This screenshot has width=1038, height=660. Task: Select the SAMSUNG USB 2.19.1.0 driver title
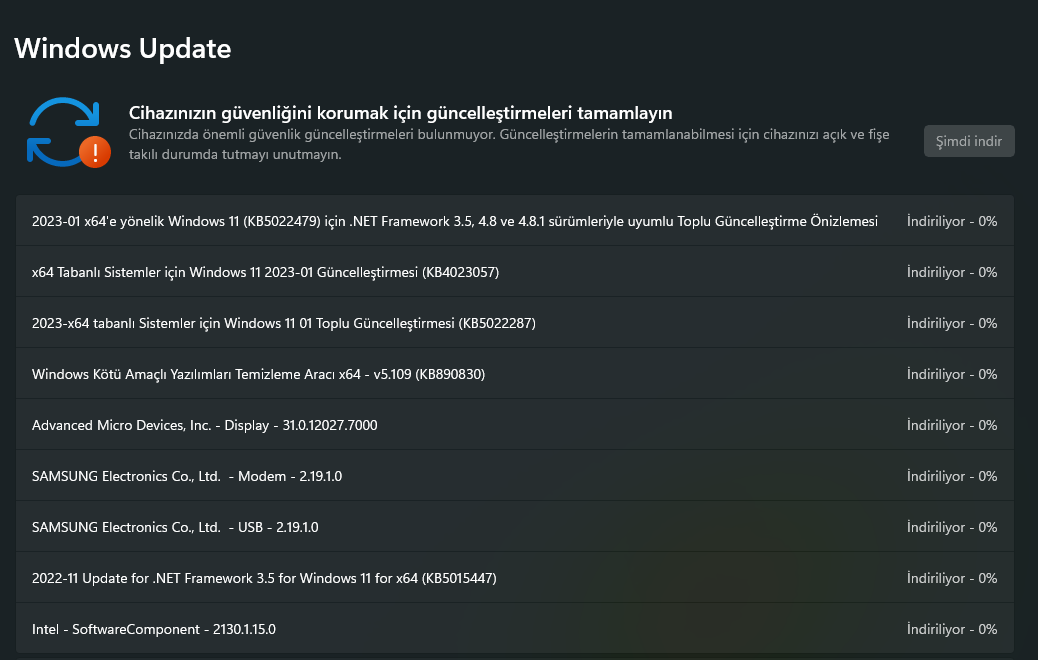[x=175, y=527]
